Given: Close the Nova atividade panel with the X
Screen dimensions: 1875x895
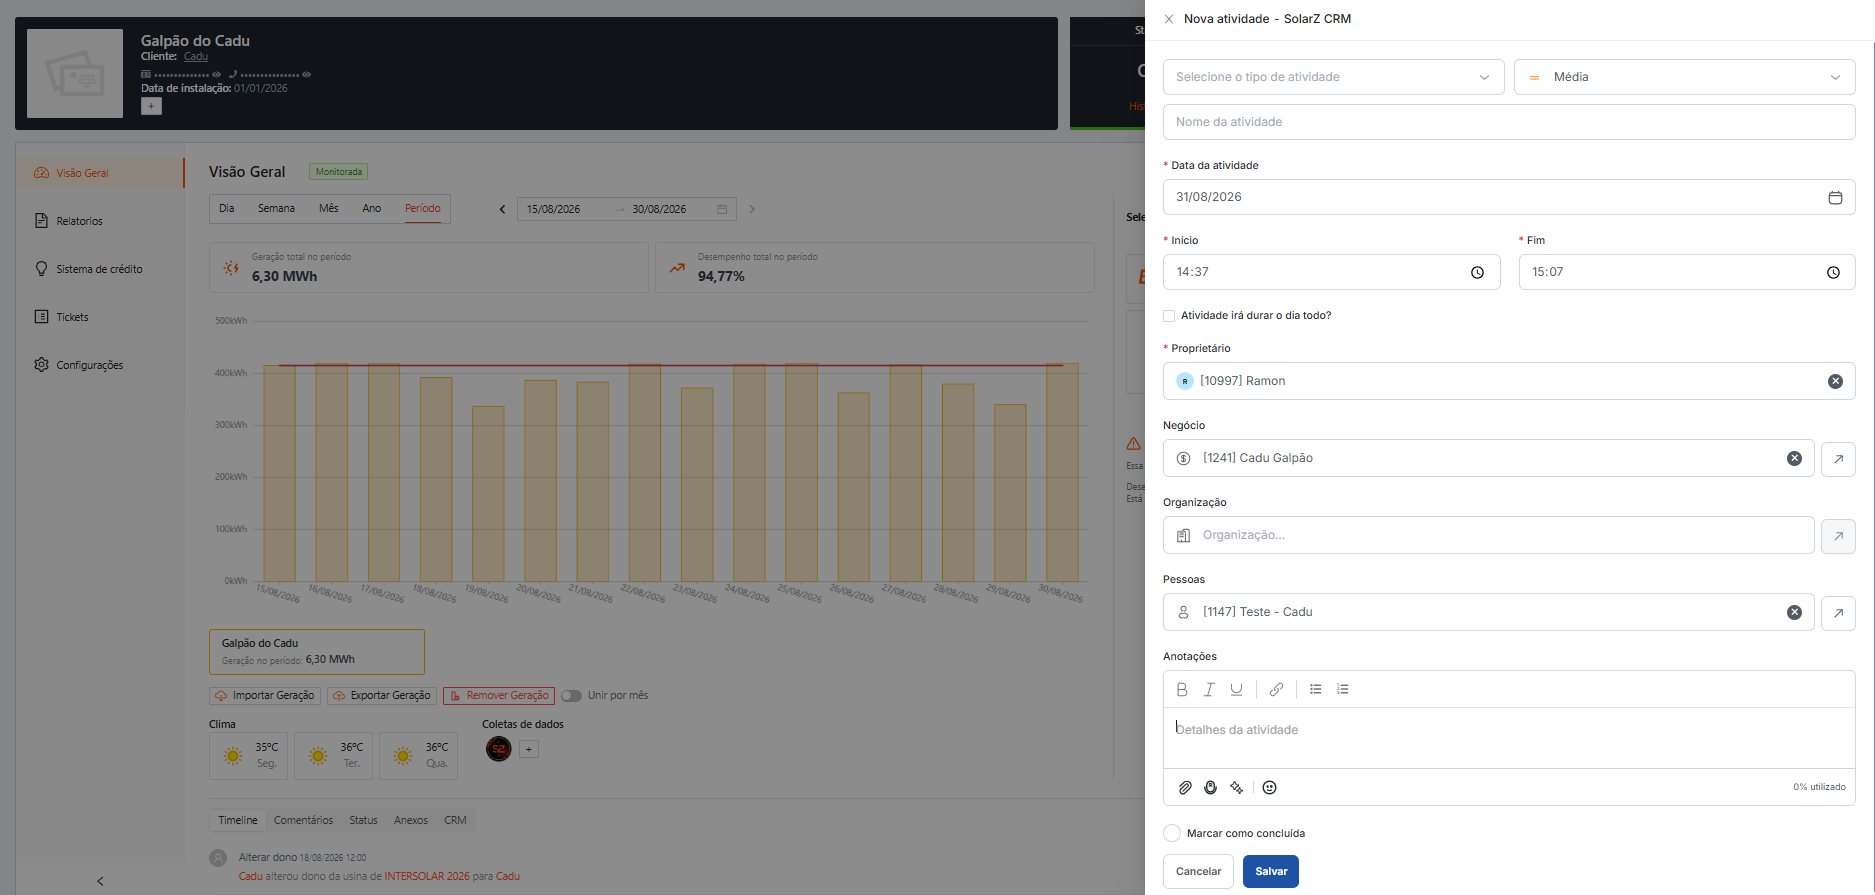Looking at the screenshot, I should tap(1168, 19).
